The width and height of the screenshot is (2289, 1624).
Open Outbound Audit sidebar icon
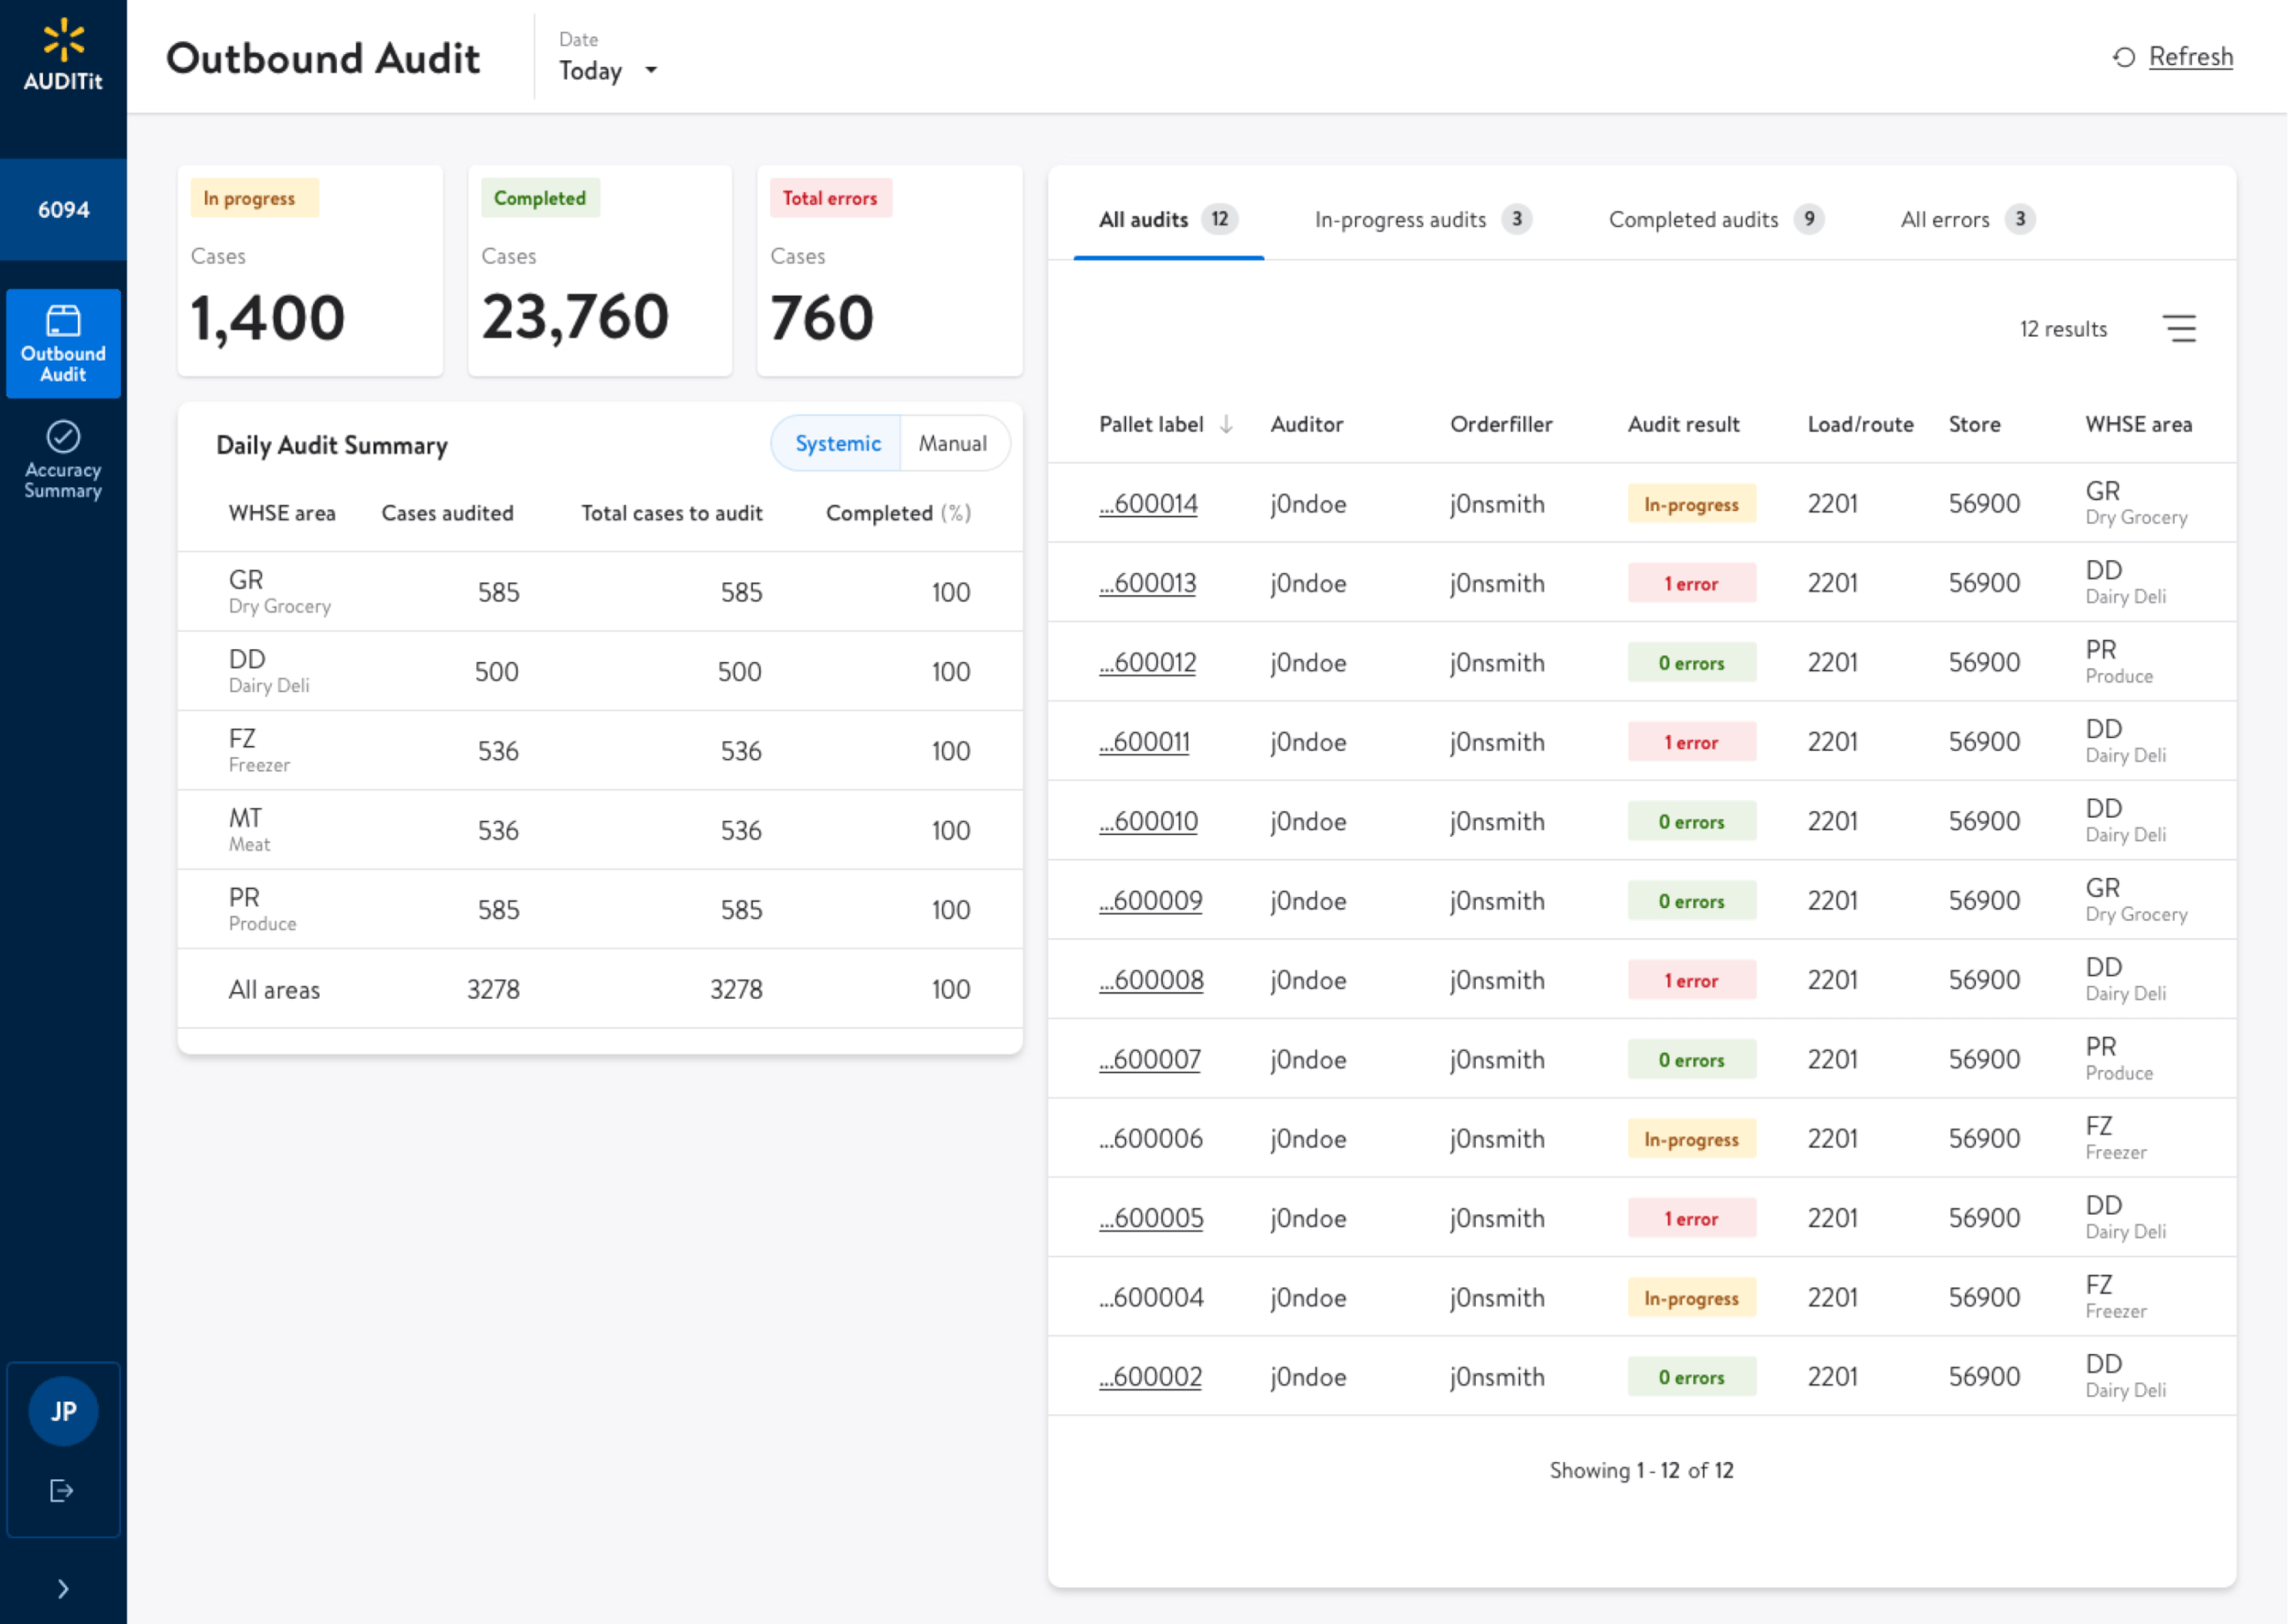63,321
